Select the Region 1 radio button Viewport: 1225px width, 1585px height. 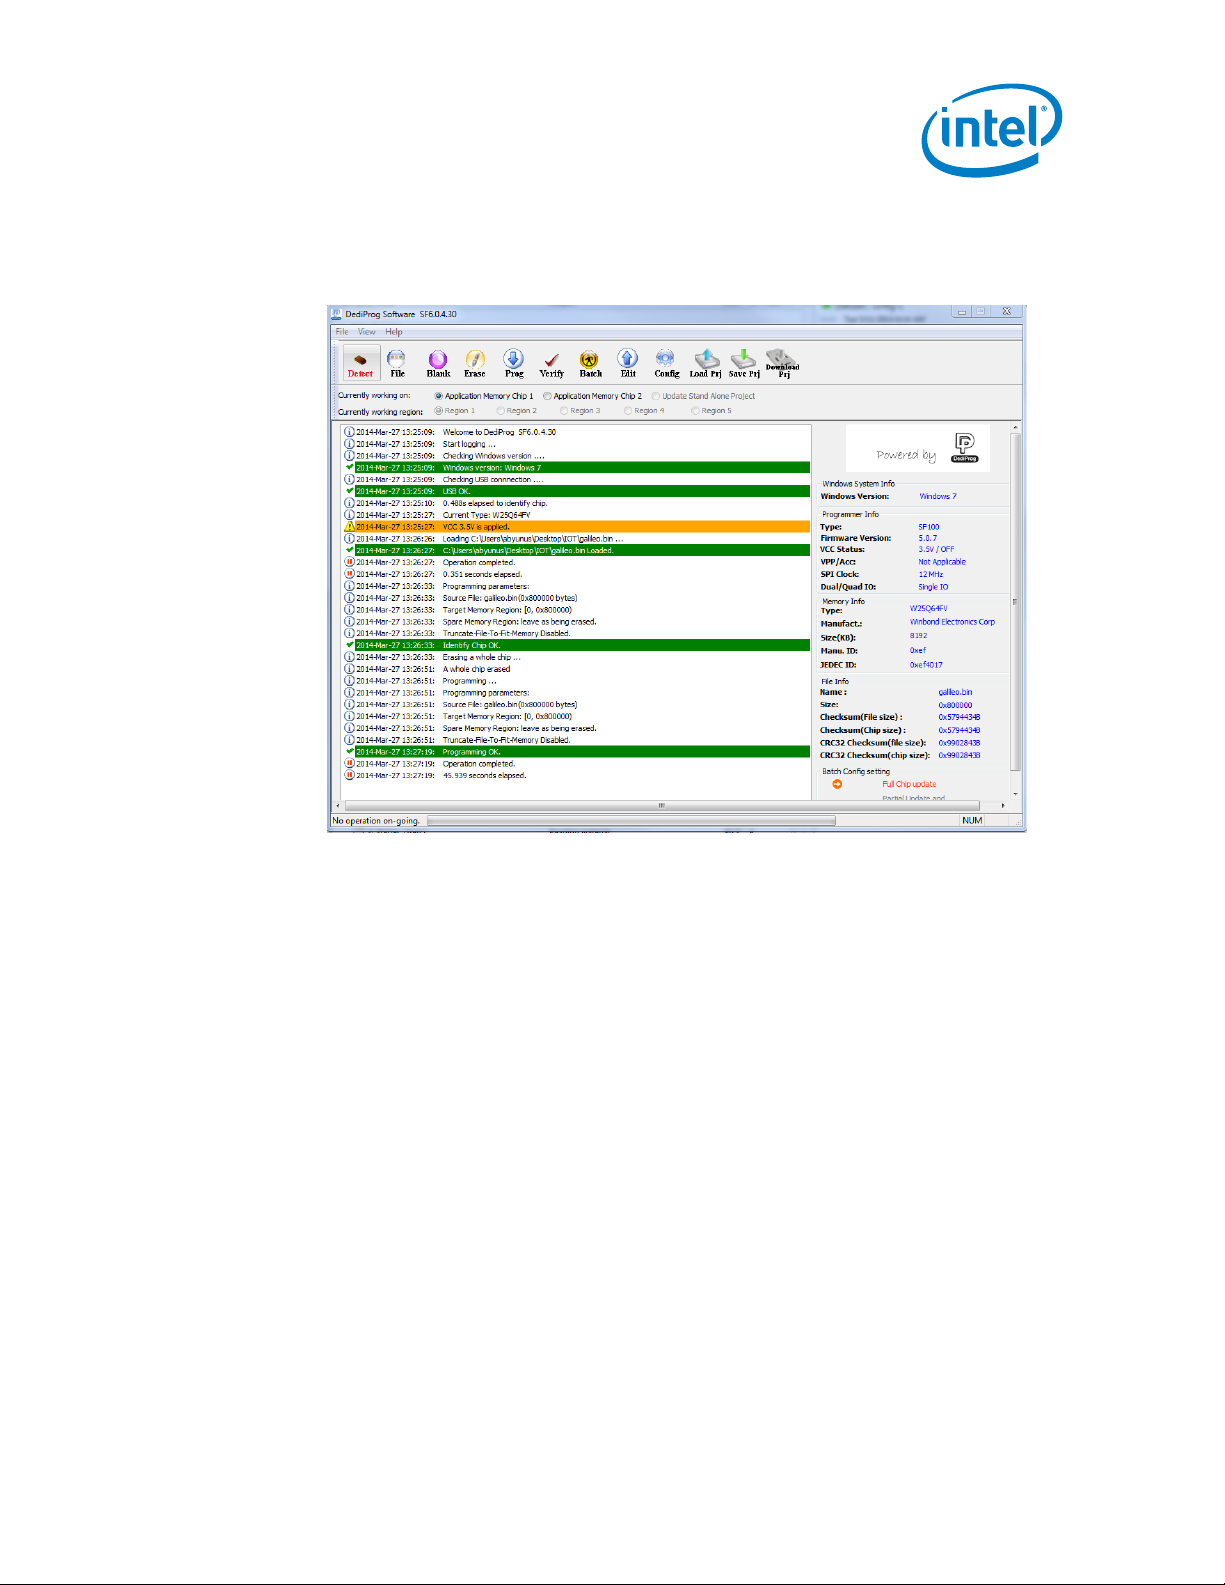point(438,411)
